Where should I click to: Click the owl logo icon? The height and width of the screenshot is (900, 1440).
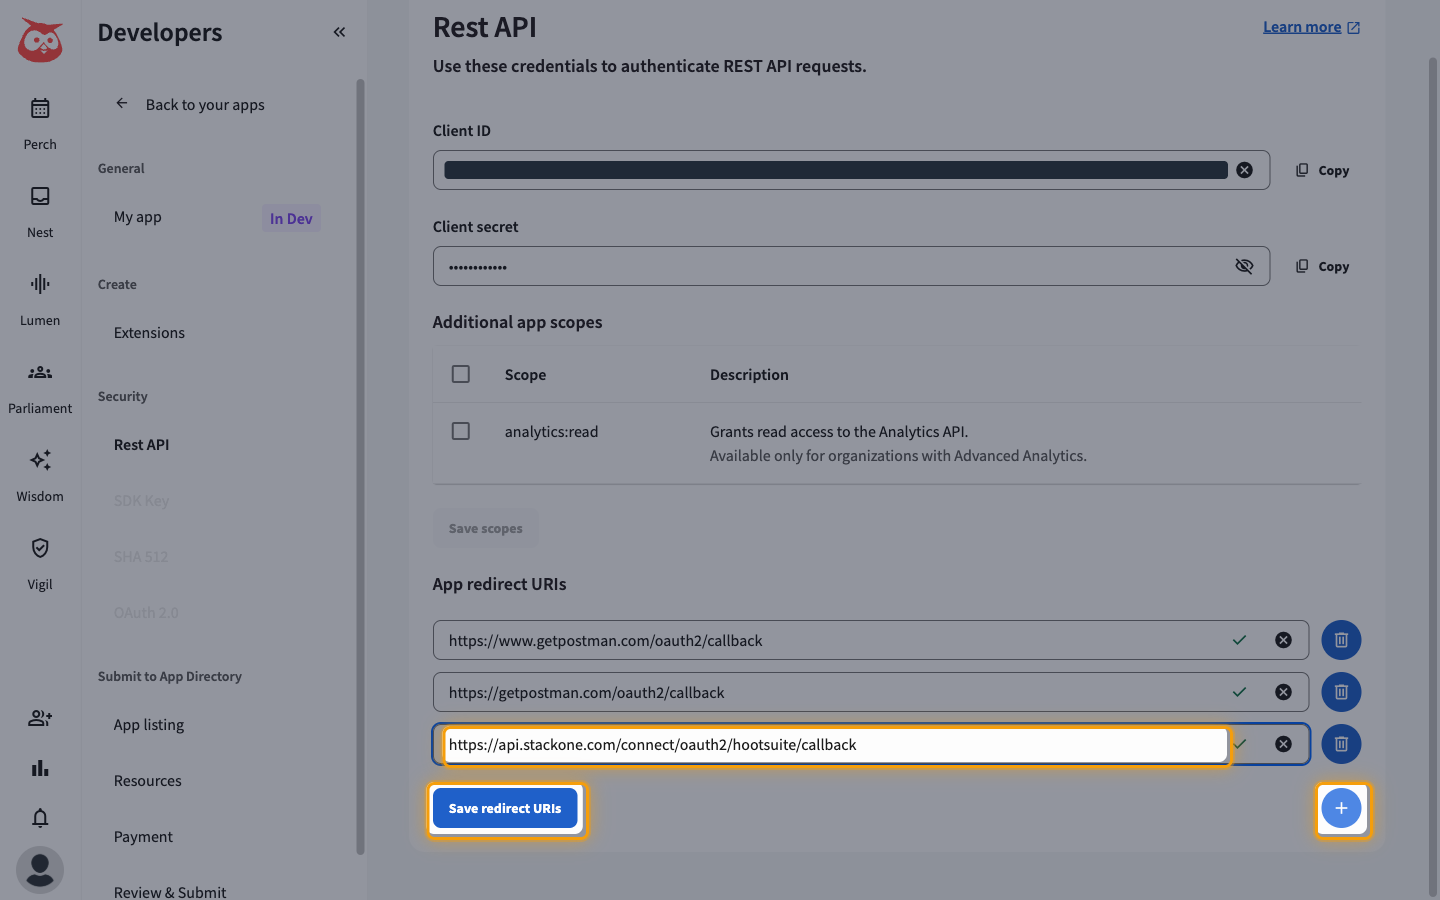[x=40, y=40]
